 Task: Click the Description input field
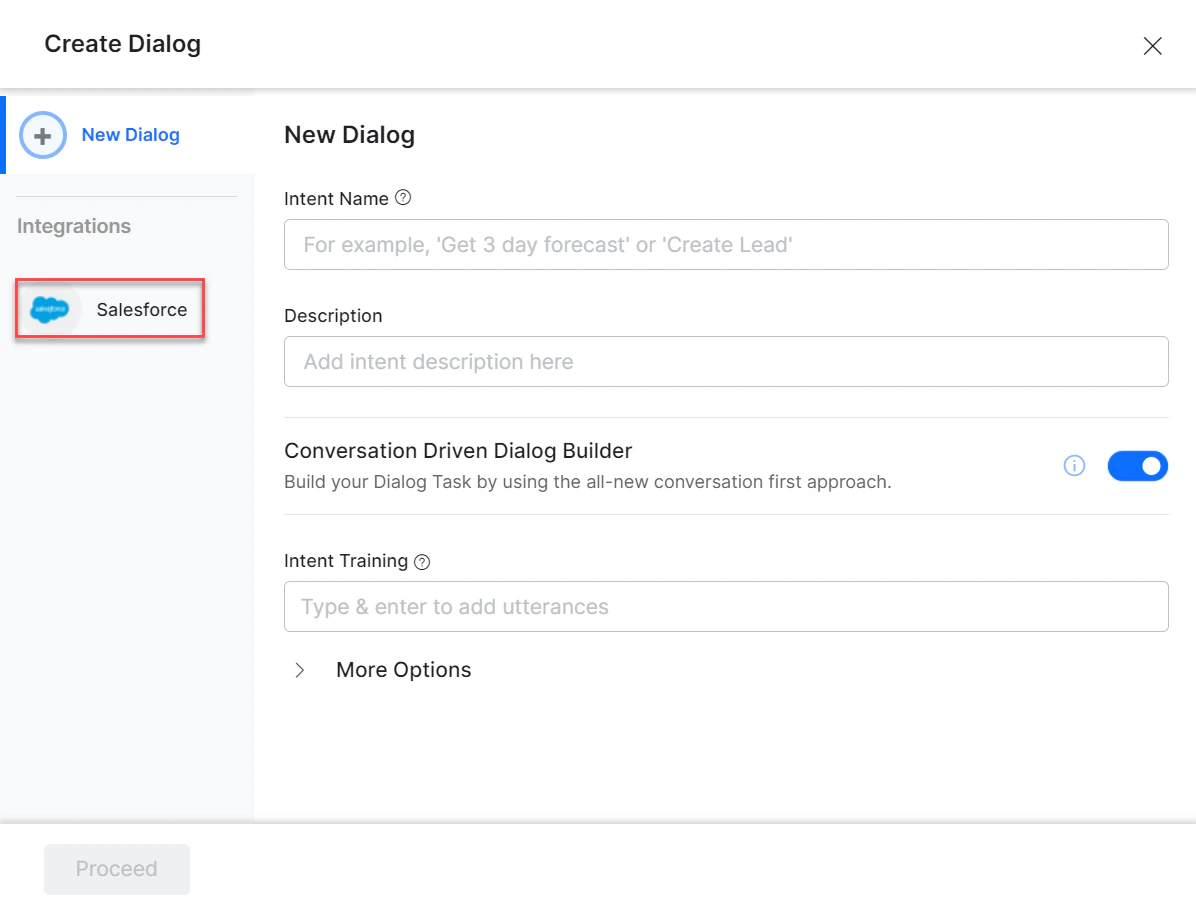[x=726, y=361]
